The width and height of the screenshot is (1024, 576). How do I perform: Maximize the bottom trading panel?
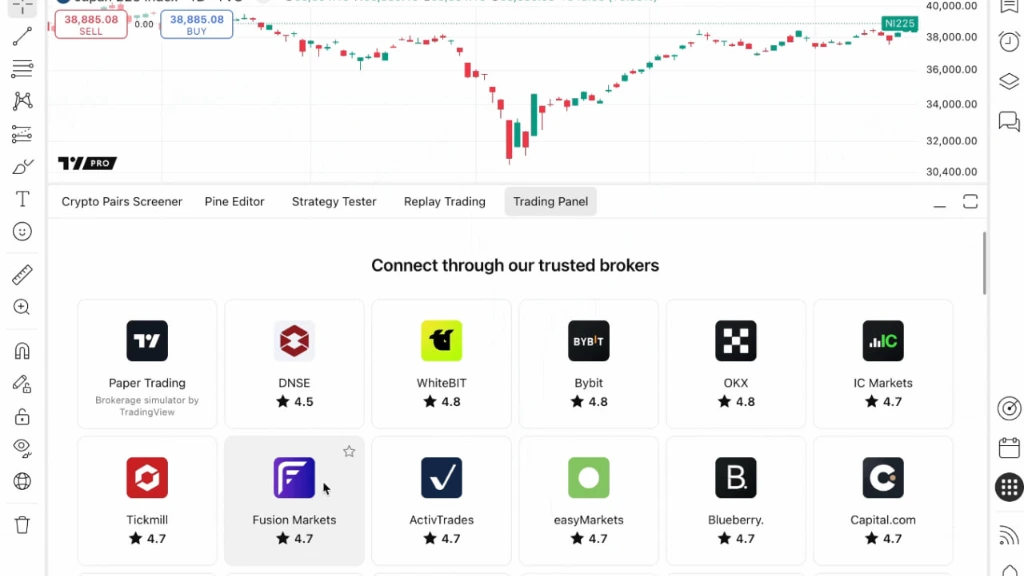(x=970, y=202)
